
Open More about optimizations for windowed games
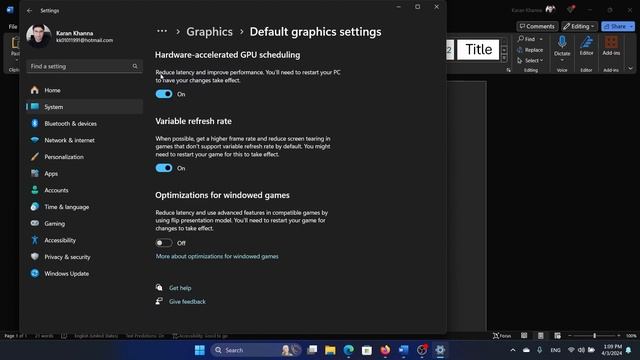pos(217,257)
